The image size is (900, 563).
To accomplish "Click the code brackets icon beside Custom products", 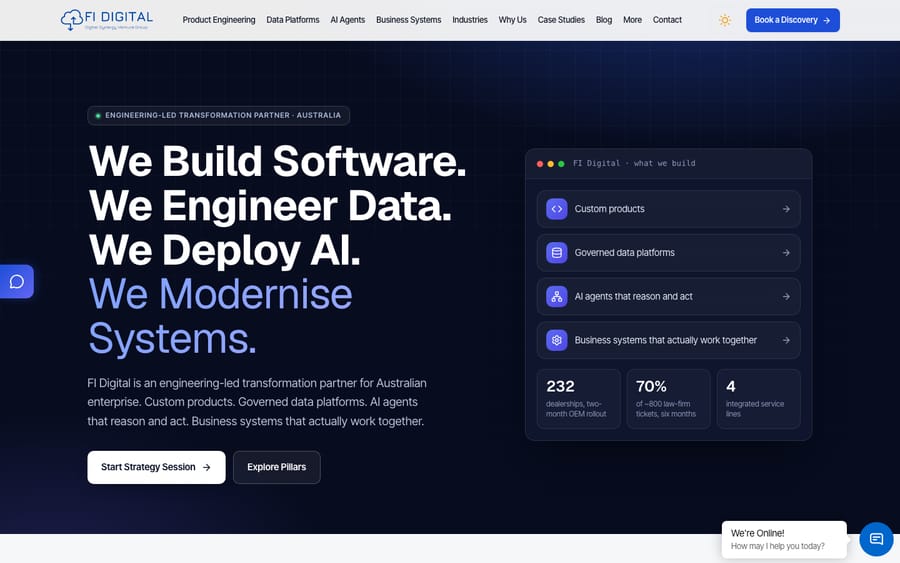I will pos(556,209).
